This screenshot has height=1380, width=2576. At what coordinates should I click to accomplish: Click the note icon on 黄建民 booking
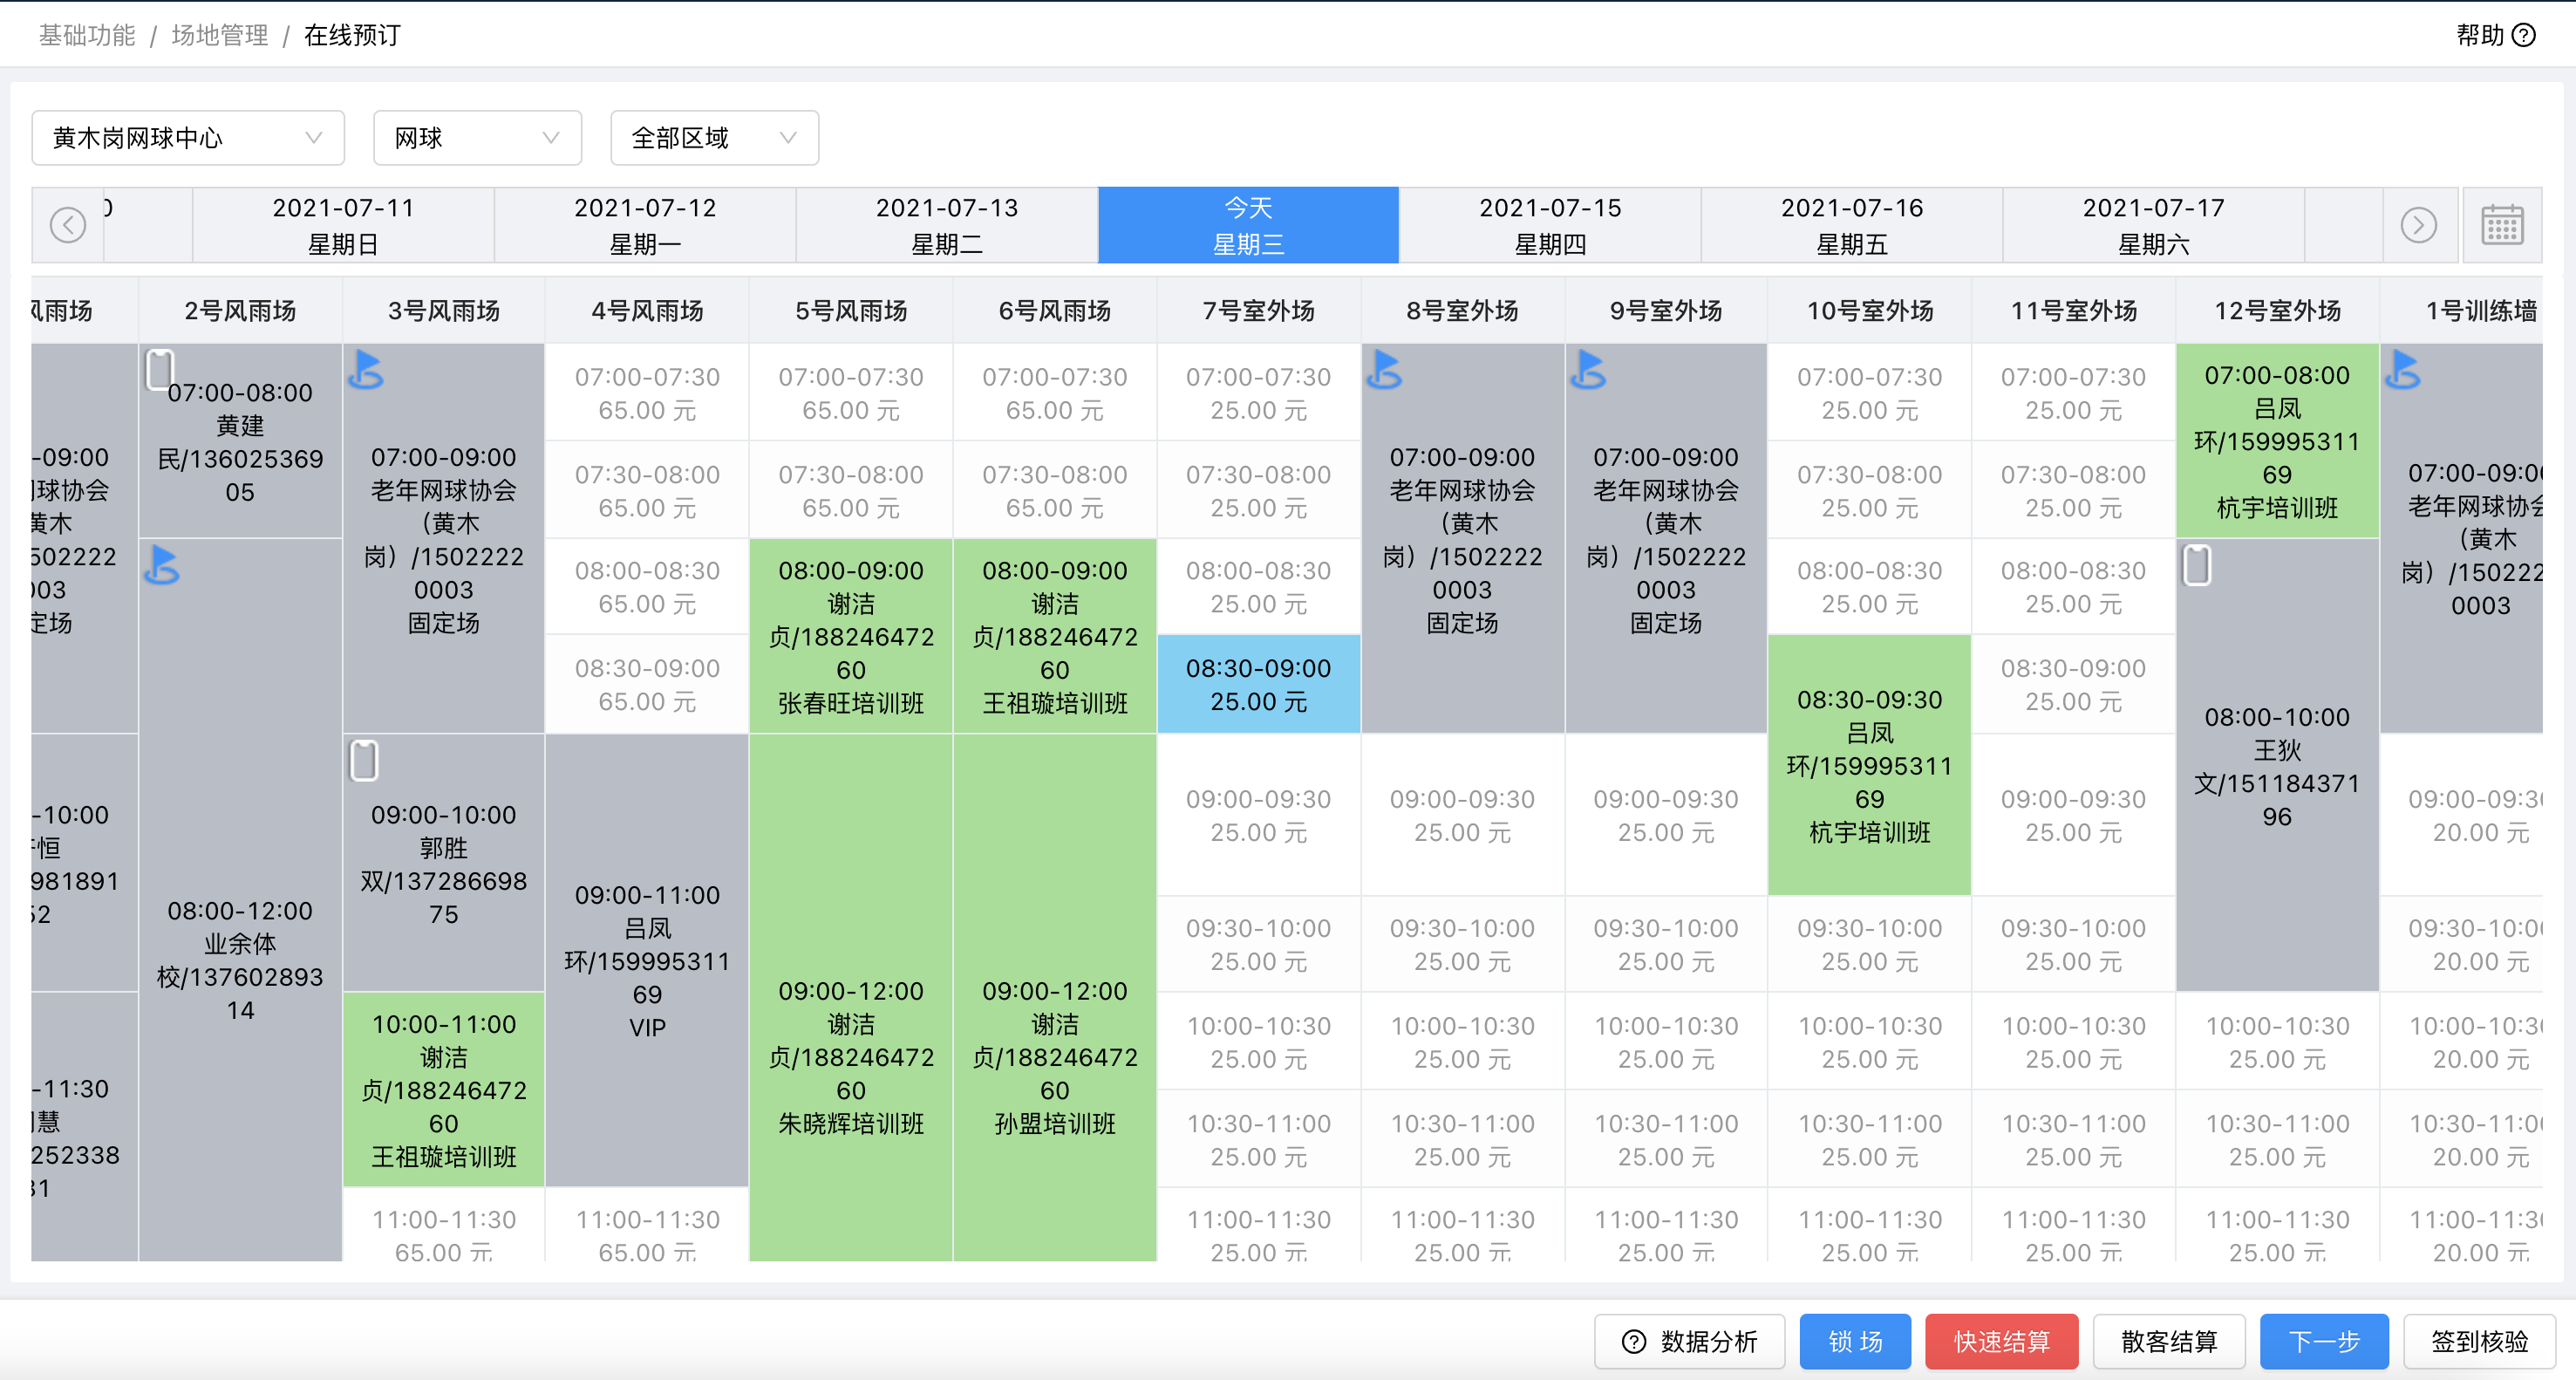pyautogui.click(x=161, y=368)
